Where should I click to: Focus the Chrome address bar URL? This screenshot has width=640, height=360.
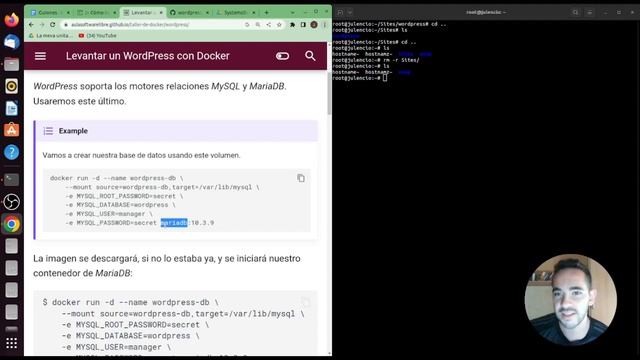[130, 24]
